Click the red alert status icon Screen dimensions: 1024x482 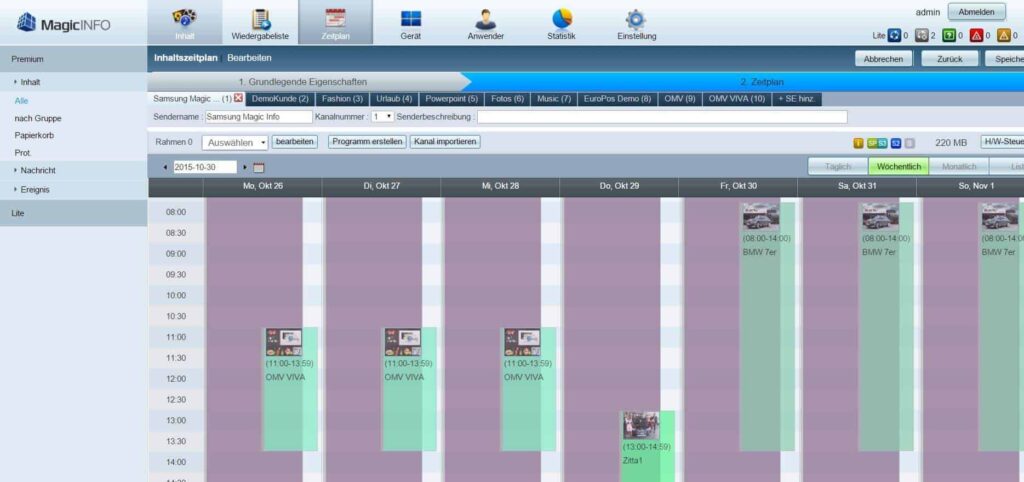tap(976, 35)
